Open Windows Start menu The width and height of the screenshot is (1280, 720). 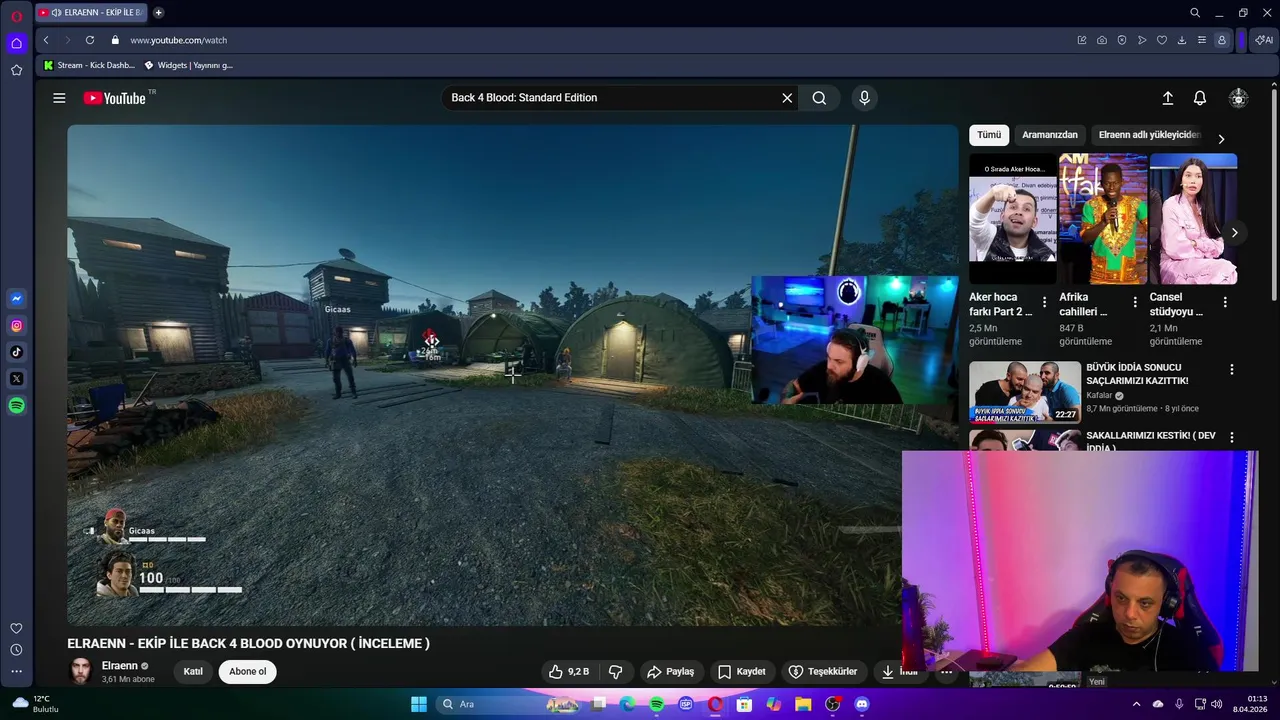419,704
